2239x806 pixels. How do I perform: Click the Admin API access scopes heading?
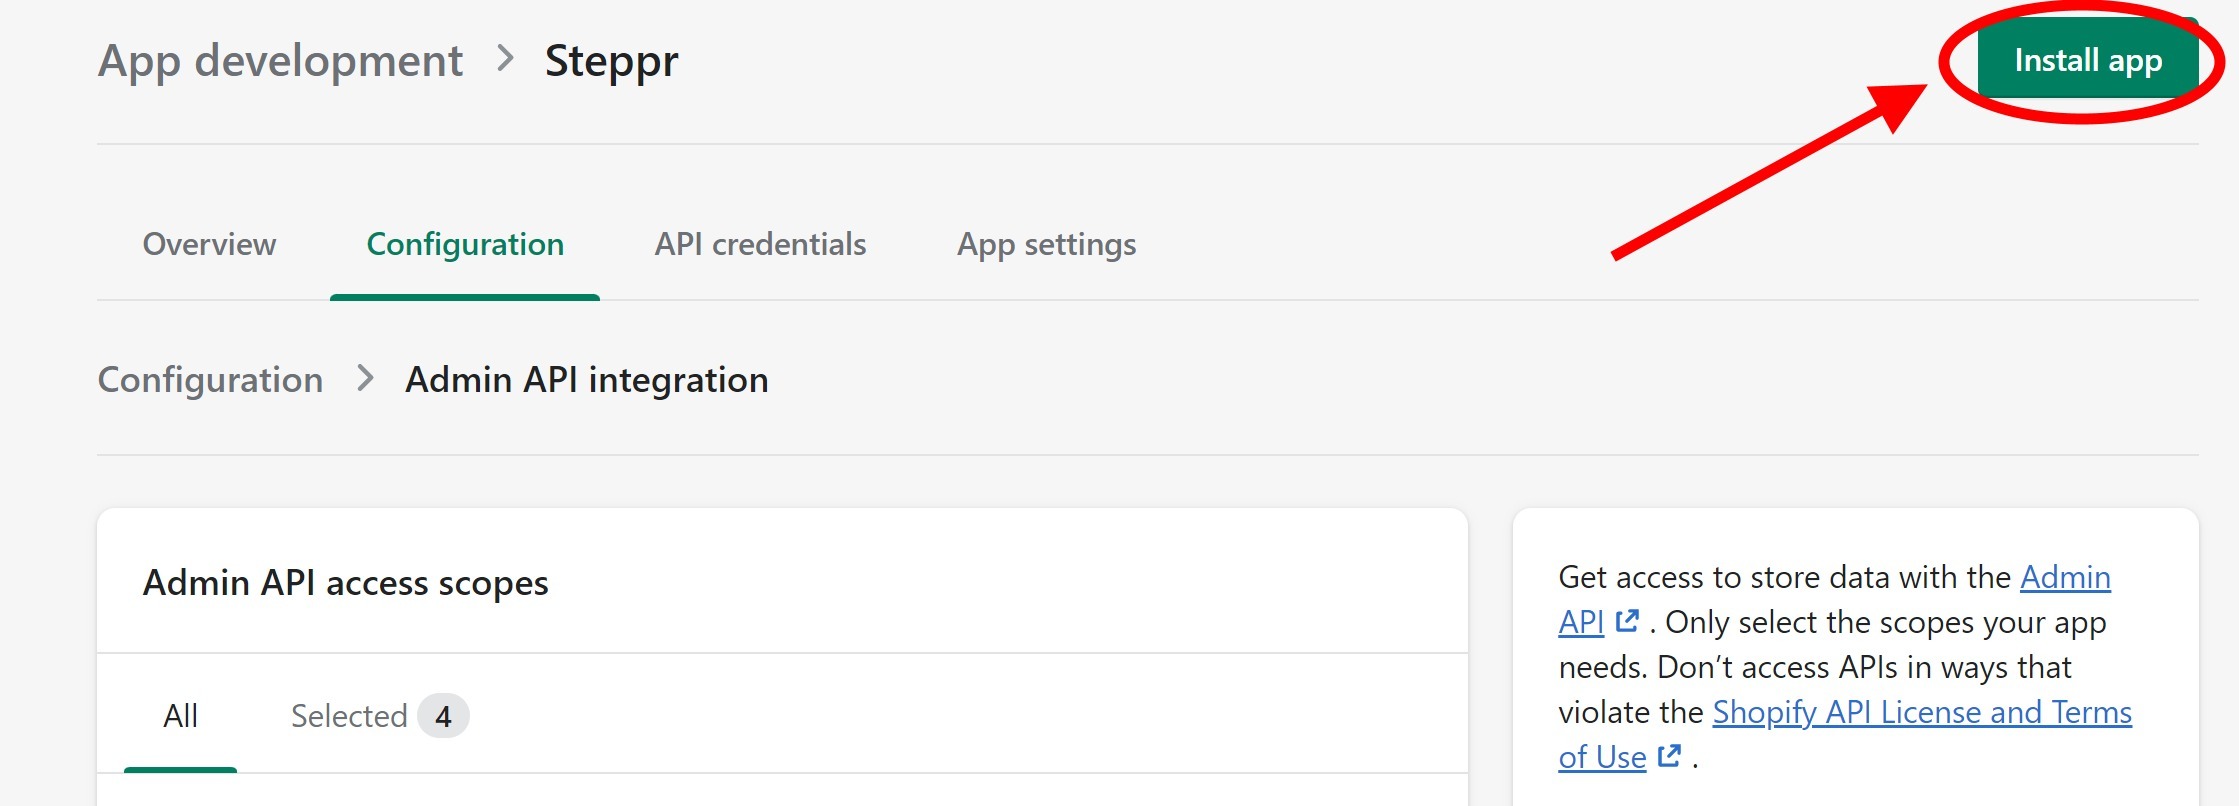345,582
